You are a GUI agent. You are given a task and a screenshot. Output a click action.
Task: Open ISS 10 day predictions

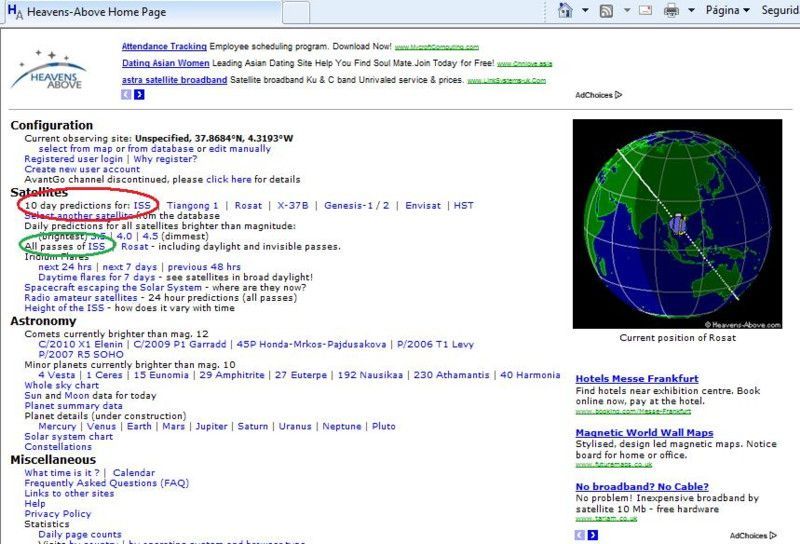(142, 206)
